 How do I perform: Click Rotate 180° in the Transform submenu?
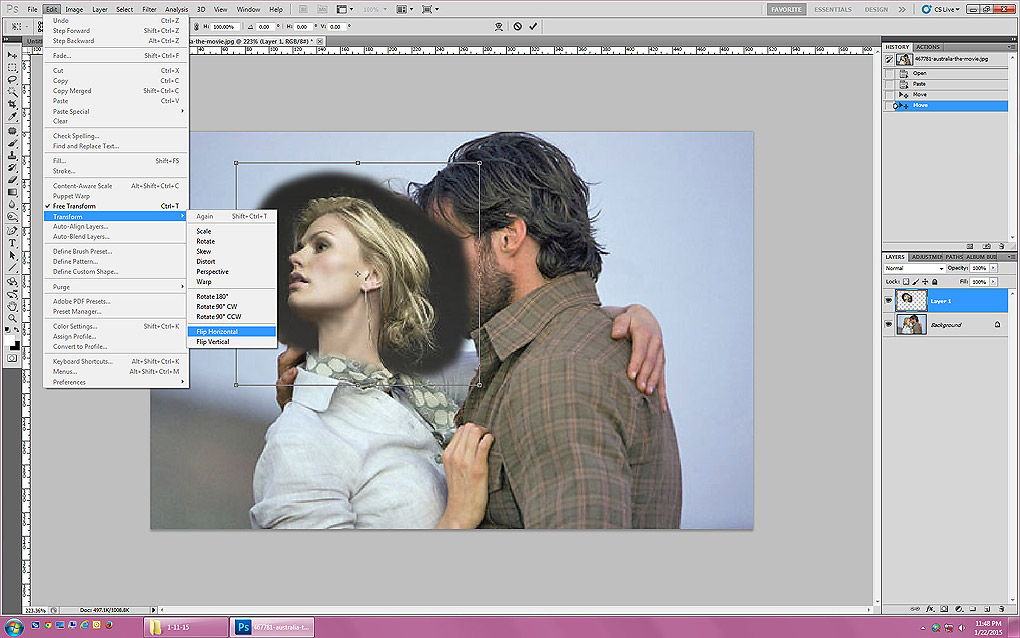(x=210, y=296)
